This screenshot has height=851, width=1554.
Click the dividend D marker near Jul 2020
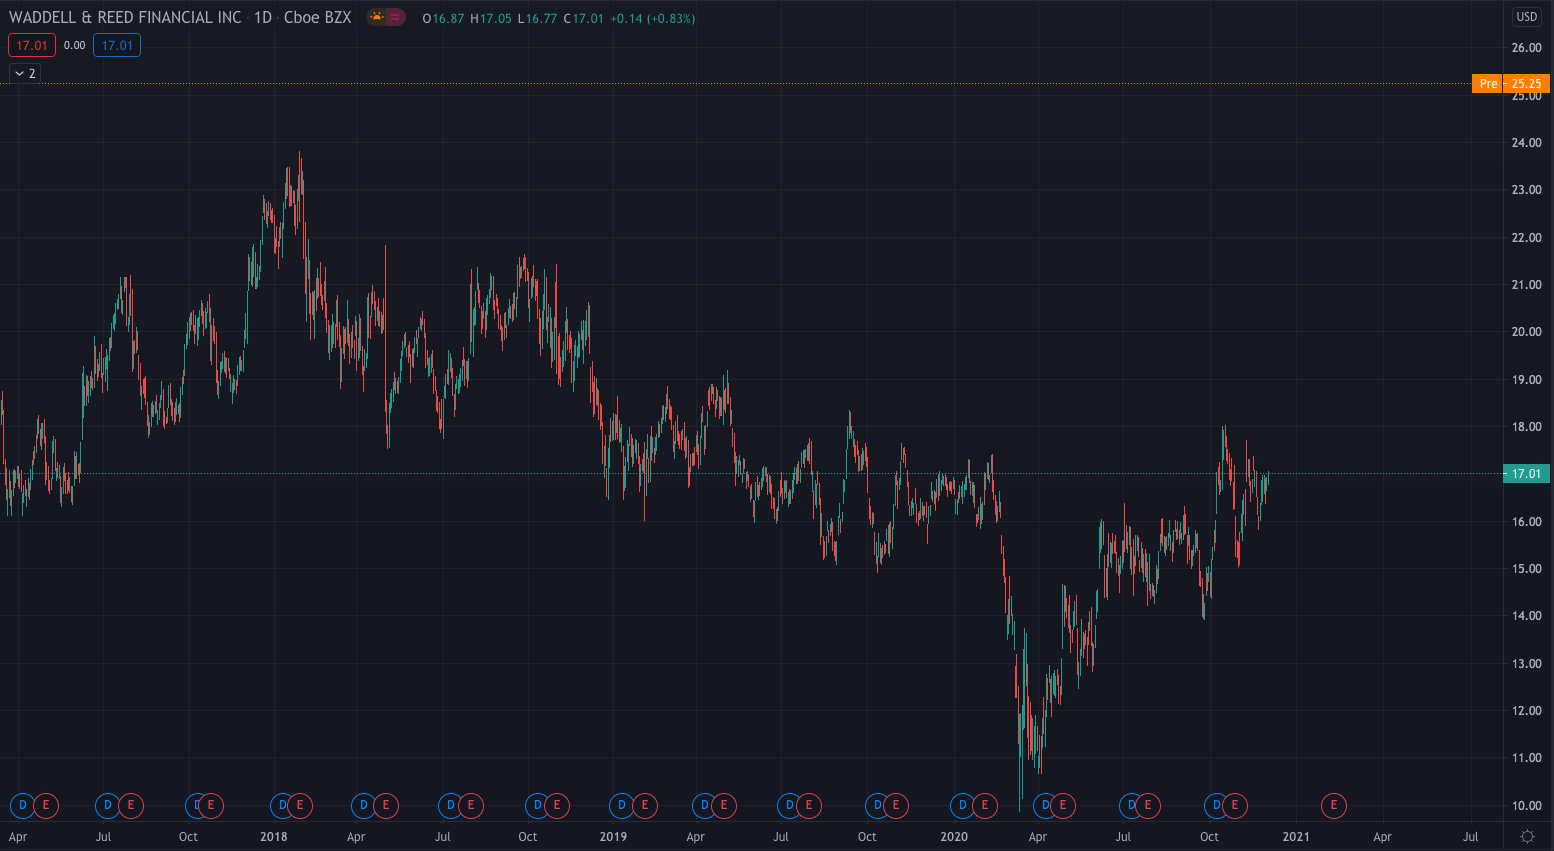pos(1131,805)
